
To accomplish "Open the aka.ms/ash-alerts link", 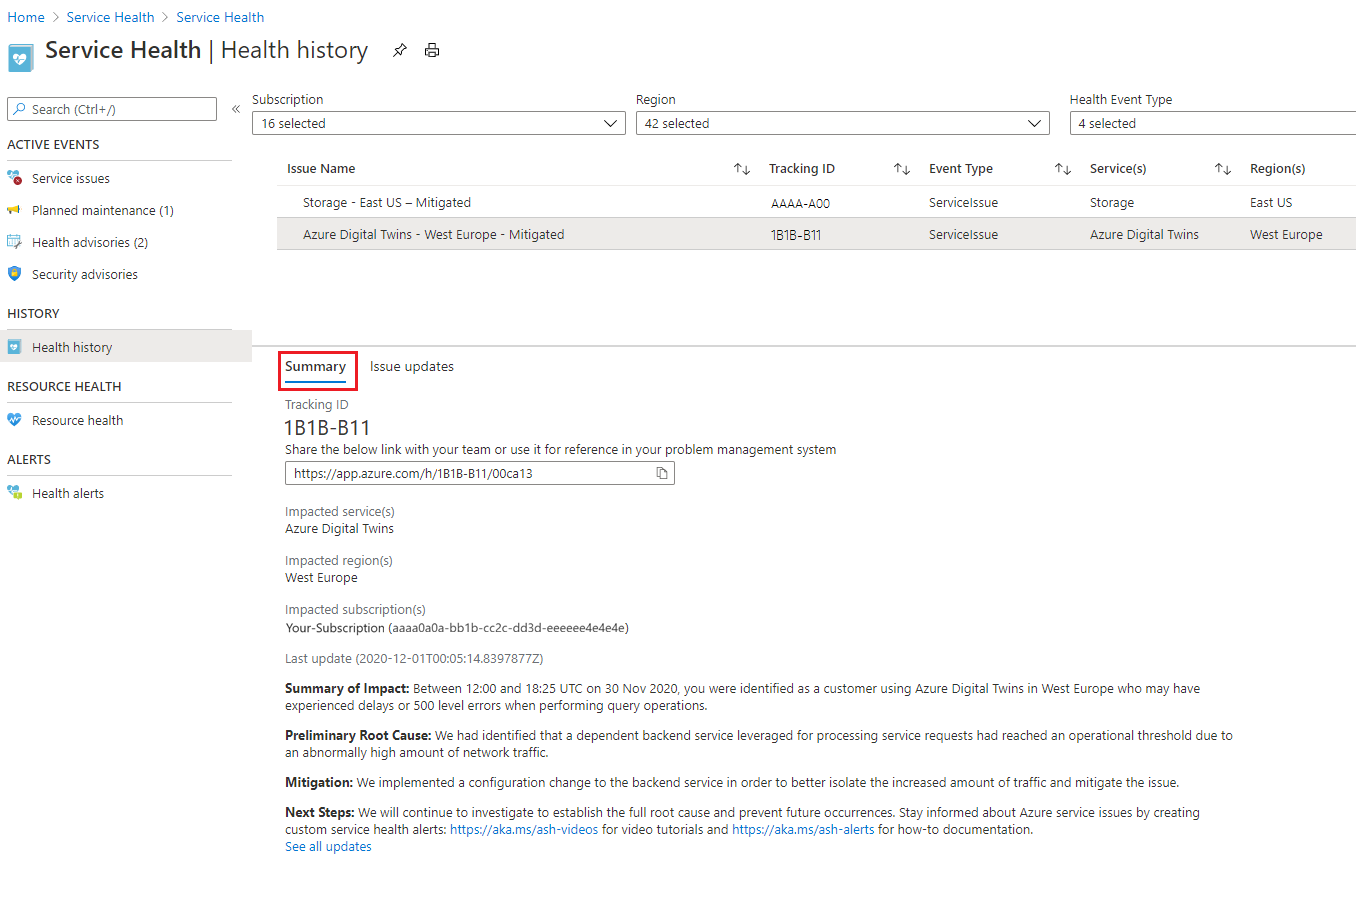I will (x=803, y=830).
